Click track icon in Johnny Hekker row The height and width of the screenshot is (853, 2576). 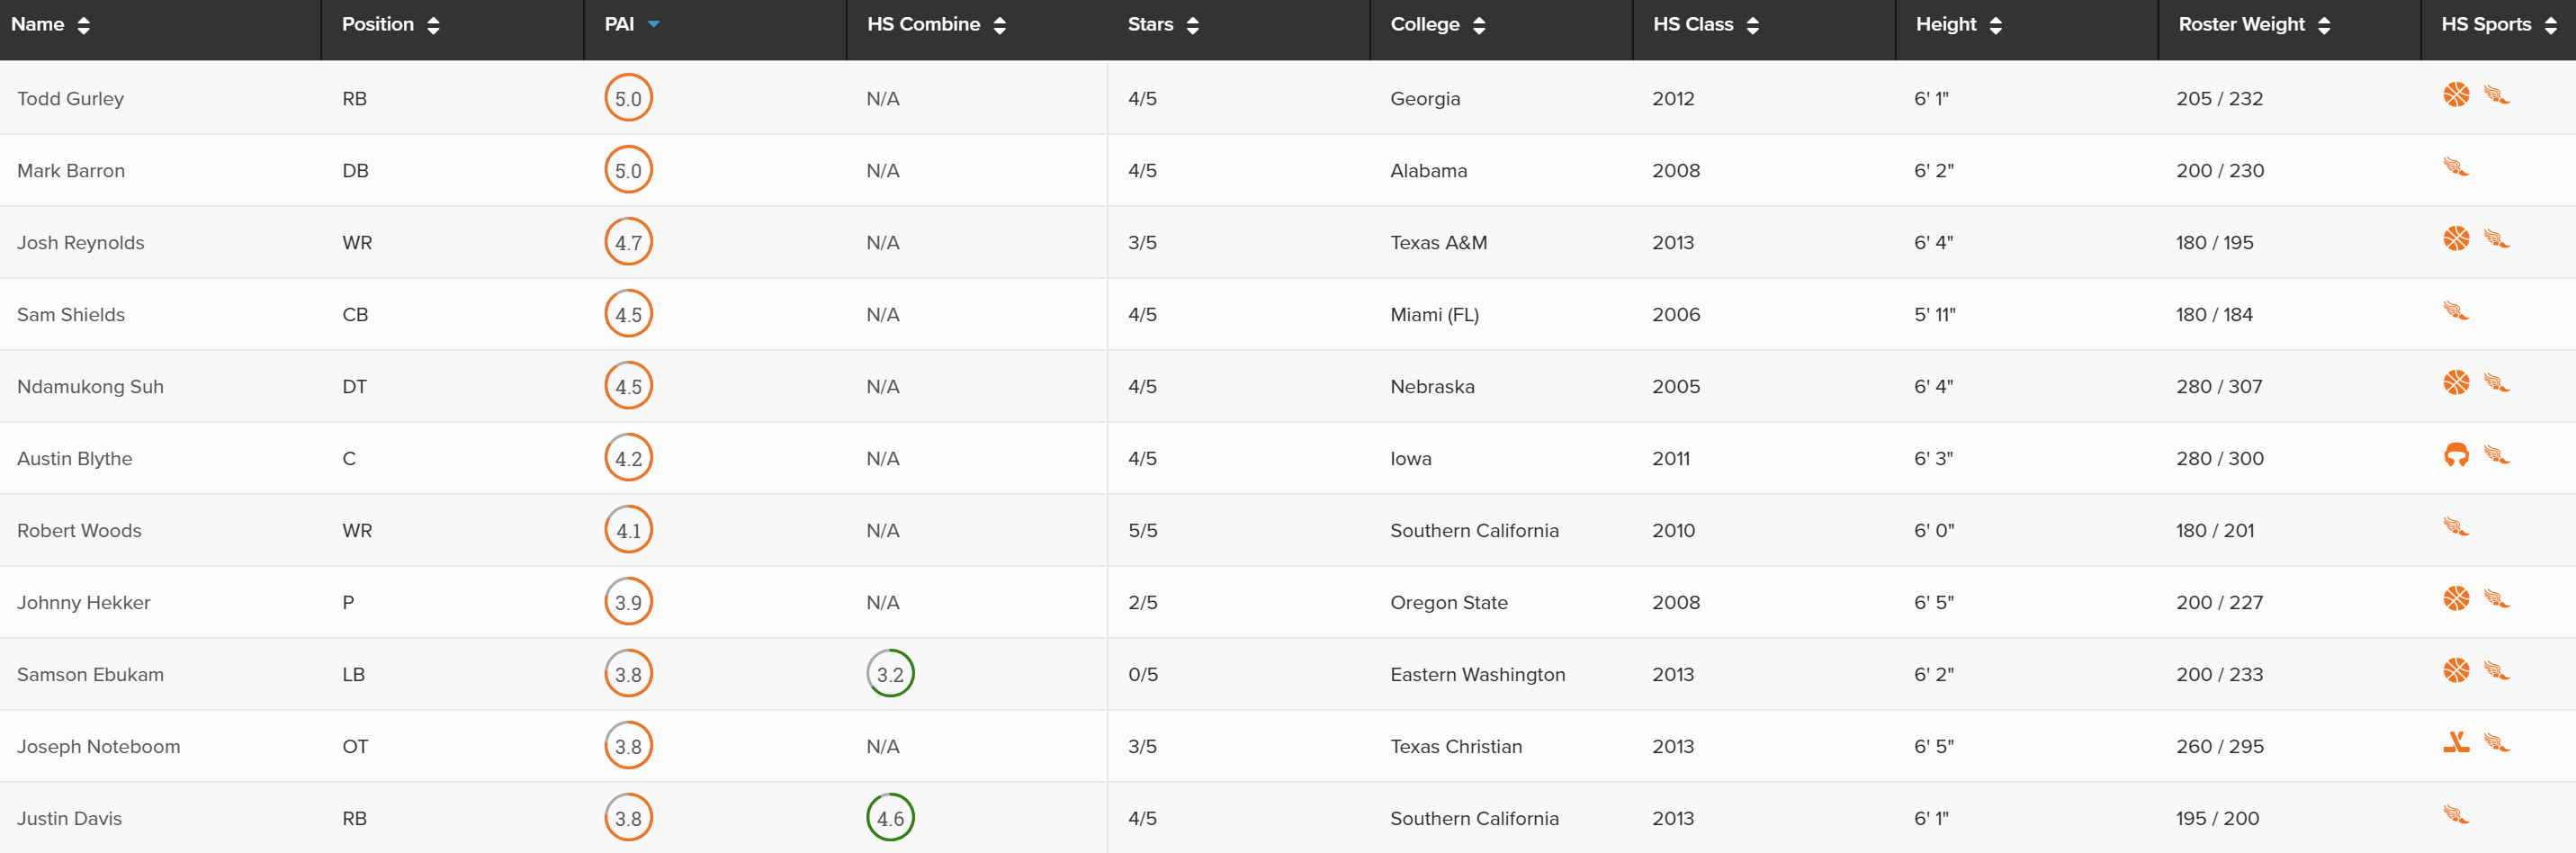[2497, 599]
